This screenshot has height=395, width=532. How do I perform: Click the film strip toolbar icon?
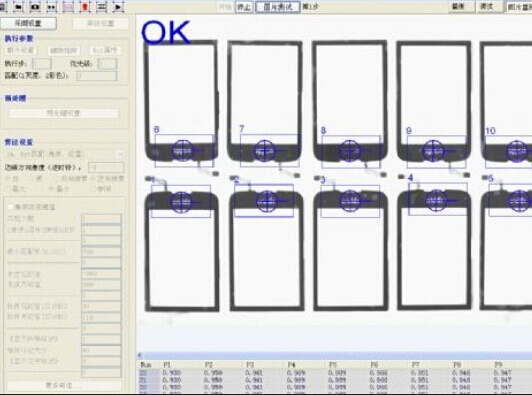[x=102, y=6]
